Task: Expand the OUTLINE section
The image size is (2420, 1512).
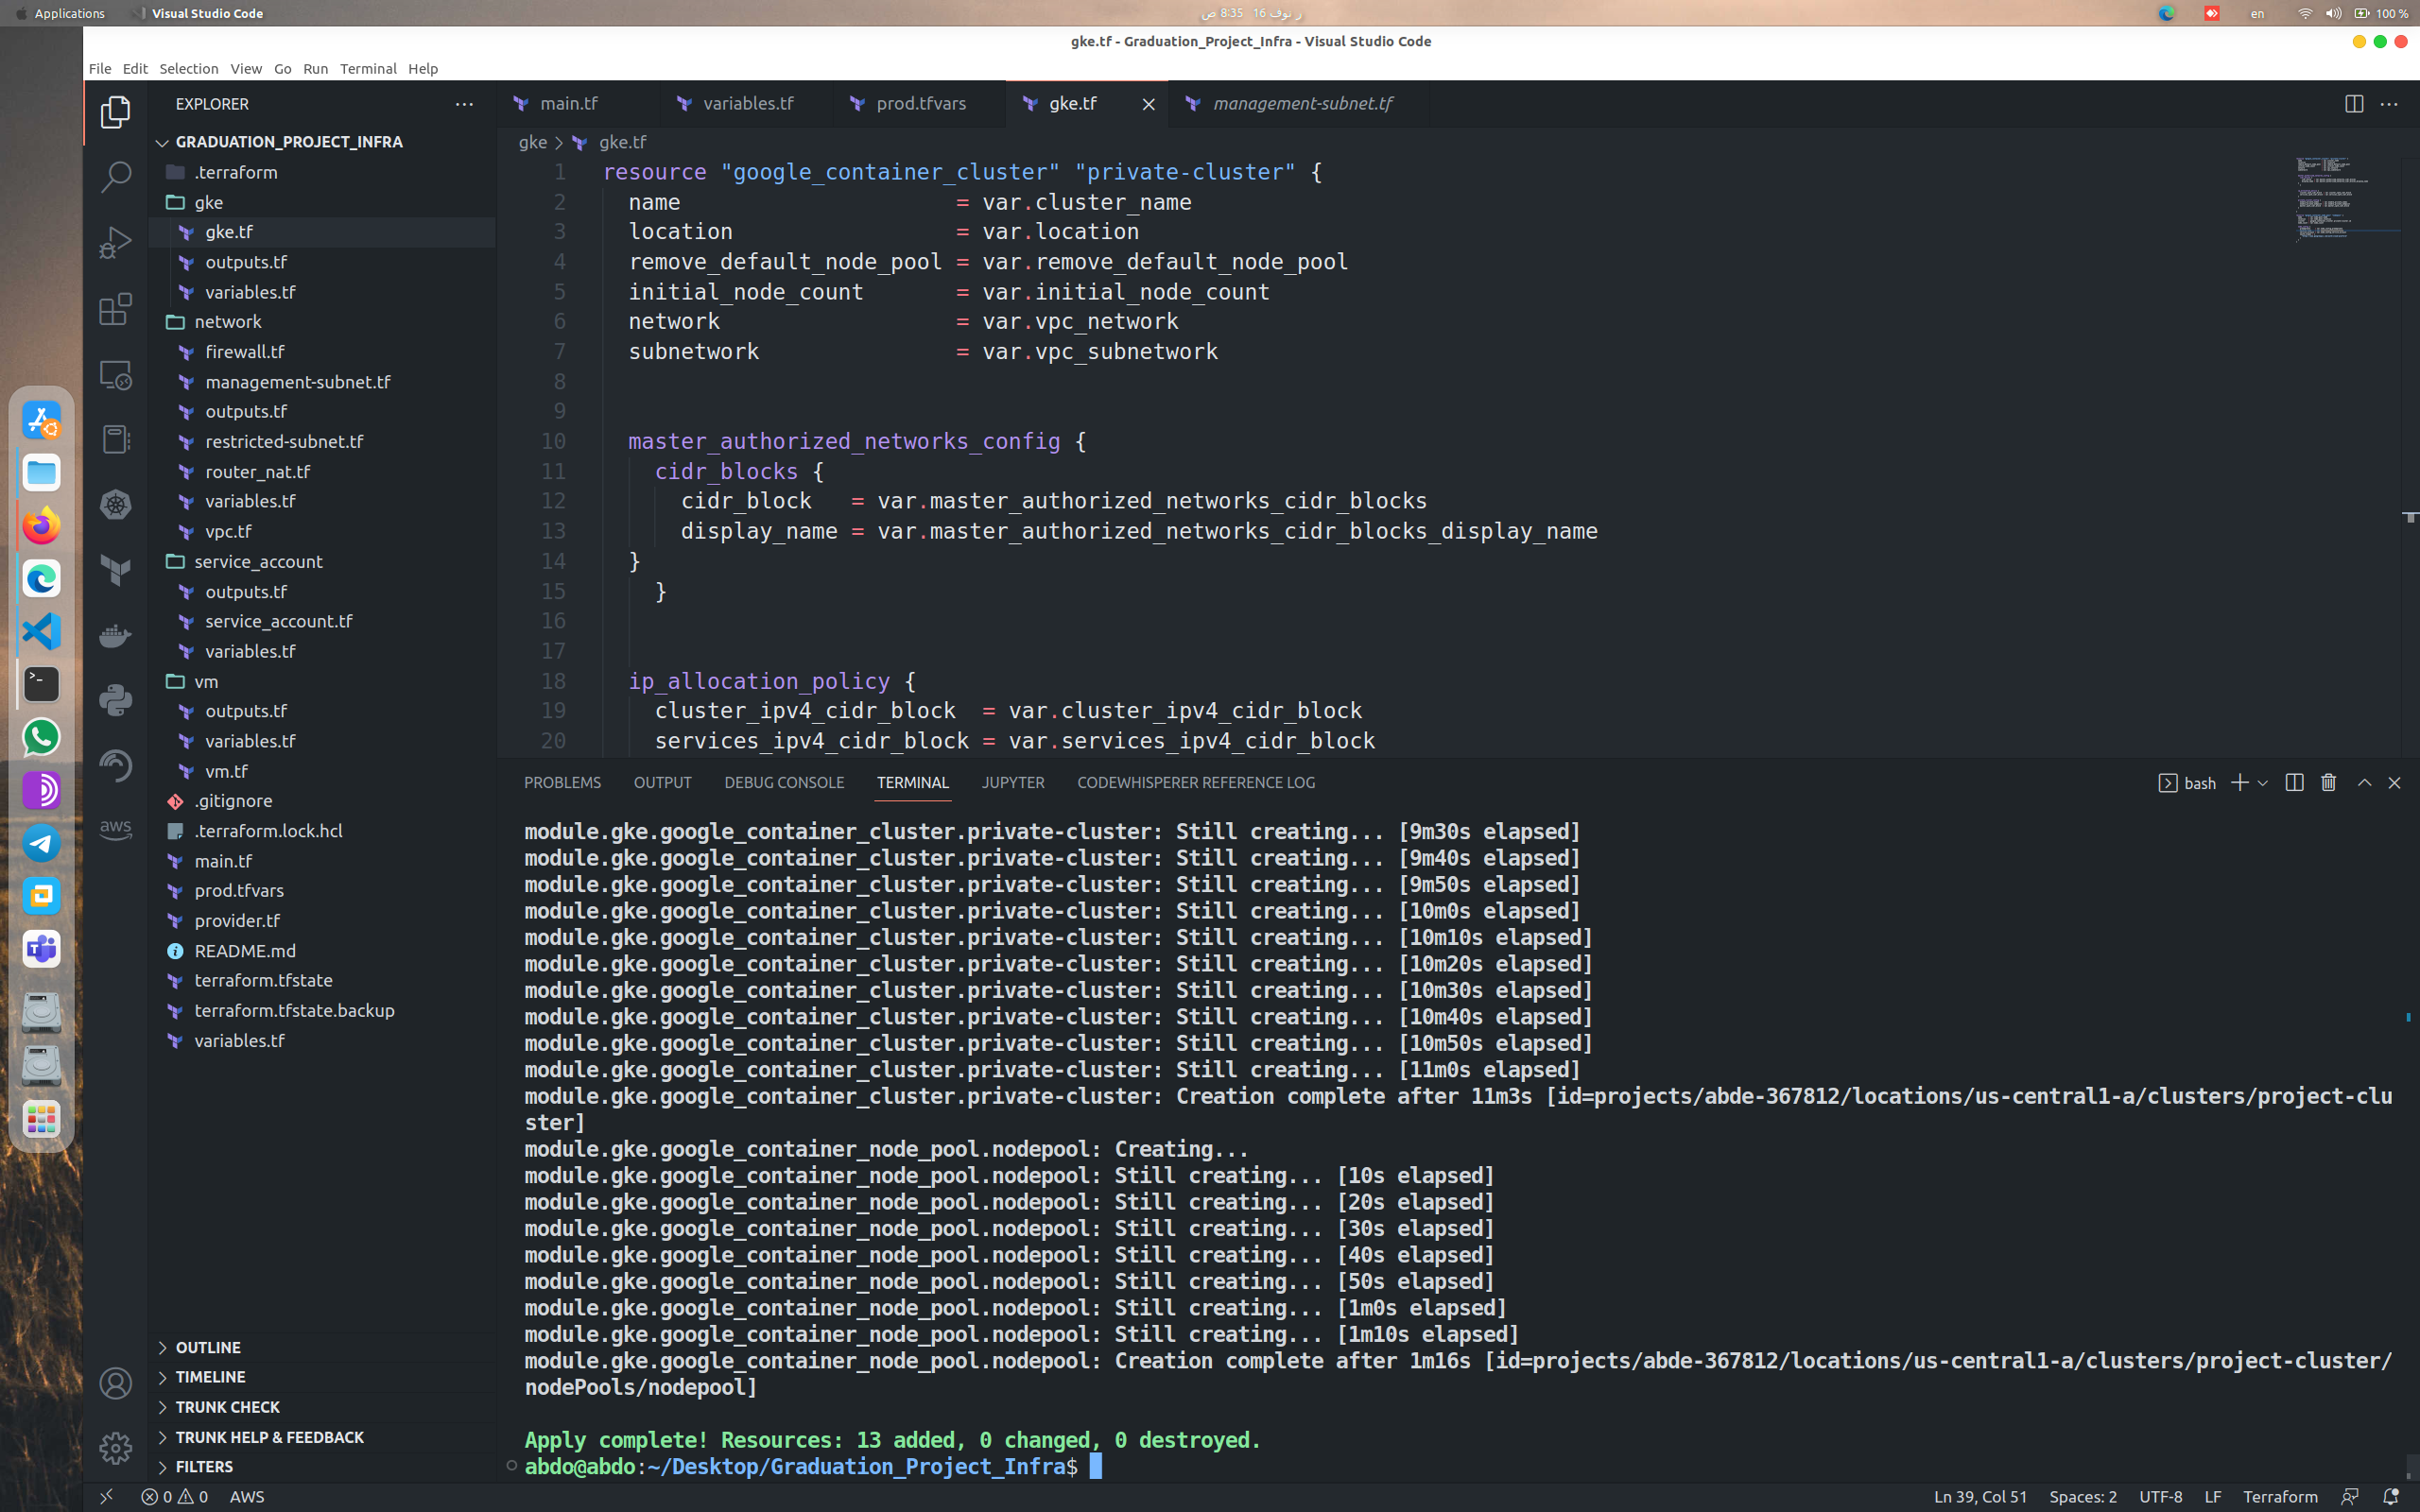Action: pyautogui.click(x=208, y=1347)
